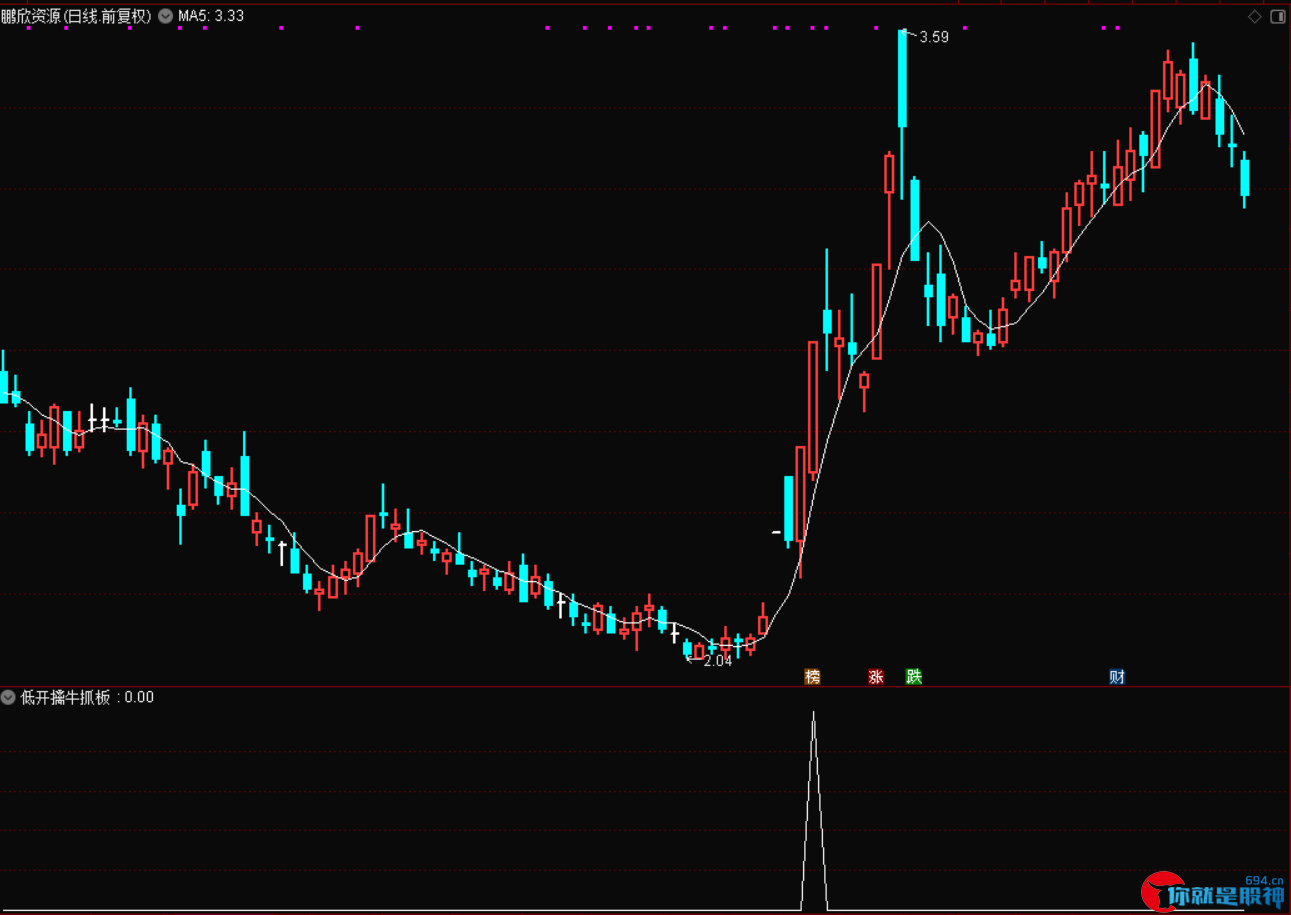This screenshot has height=915, width=1291.
Task: Click the 3.59 high price label
Action: [x=934, y=37]
